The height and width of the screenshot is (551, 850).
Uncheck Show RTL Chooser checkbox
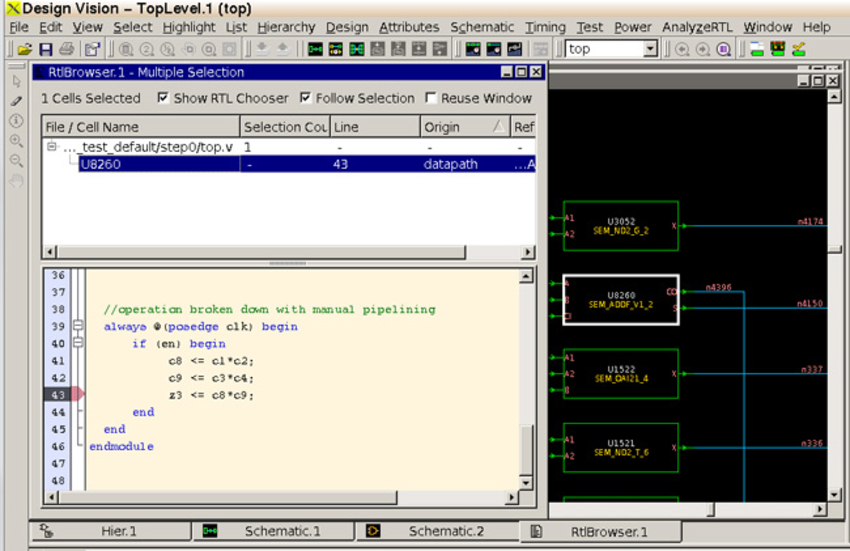coord(164,98)
